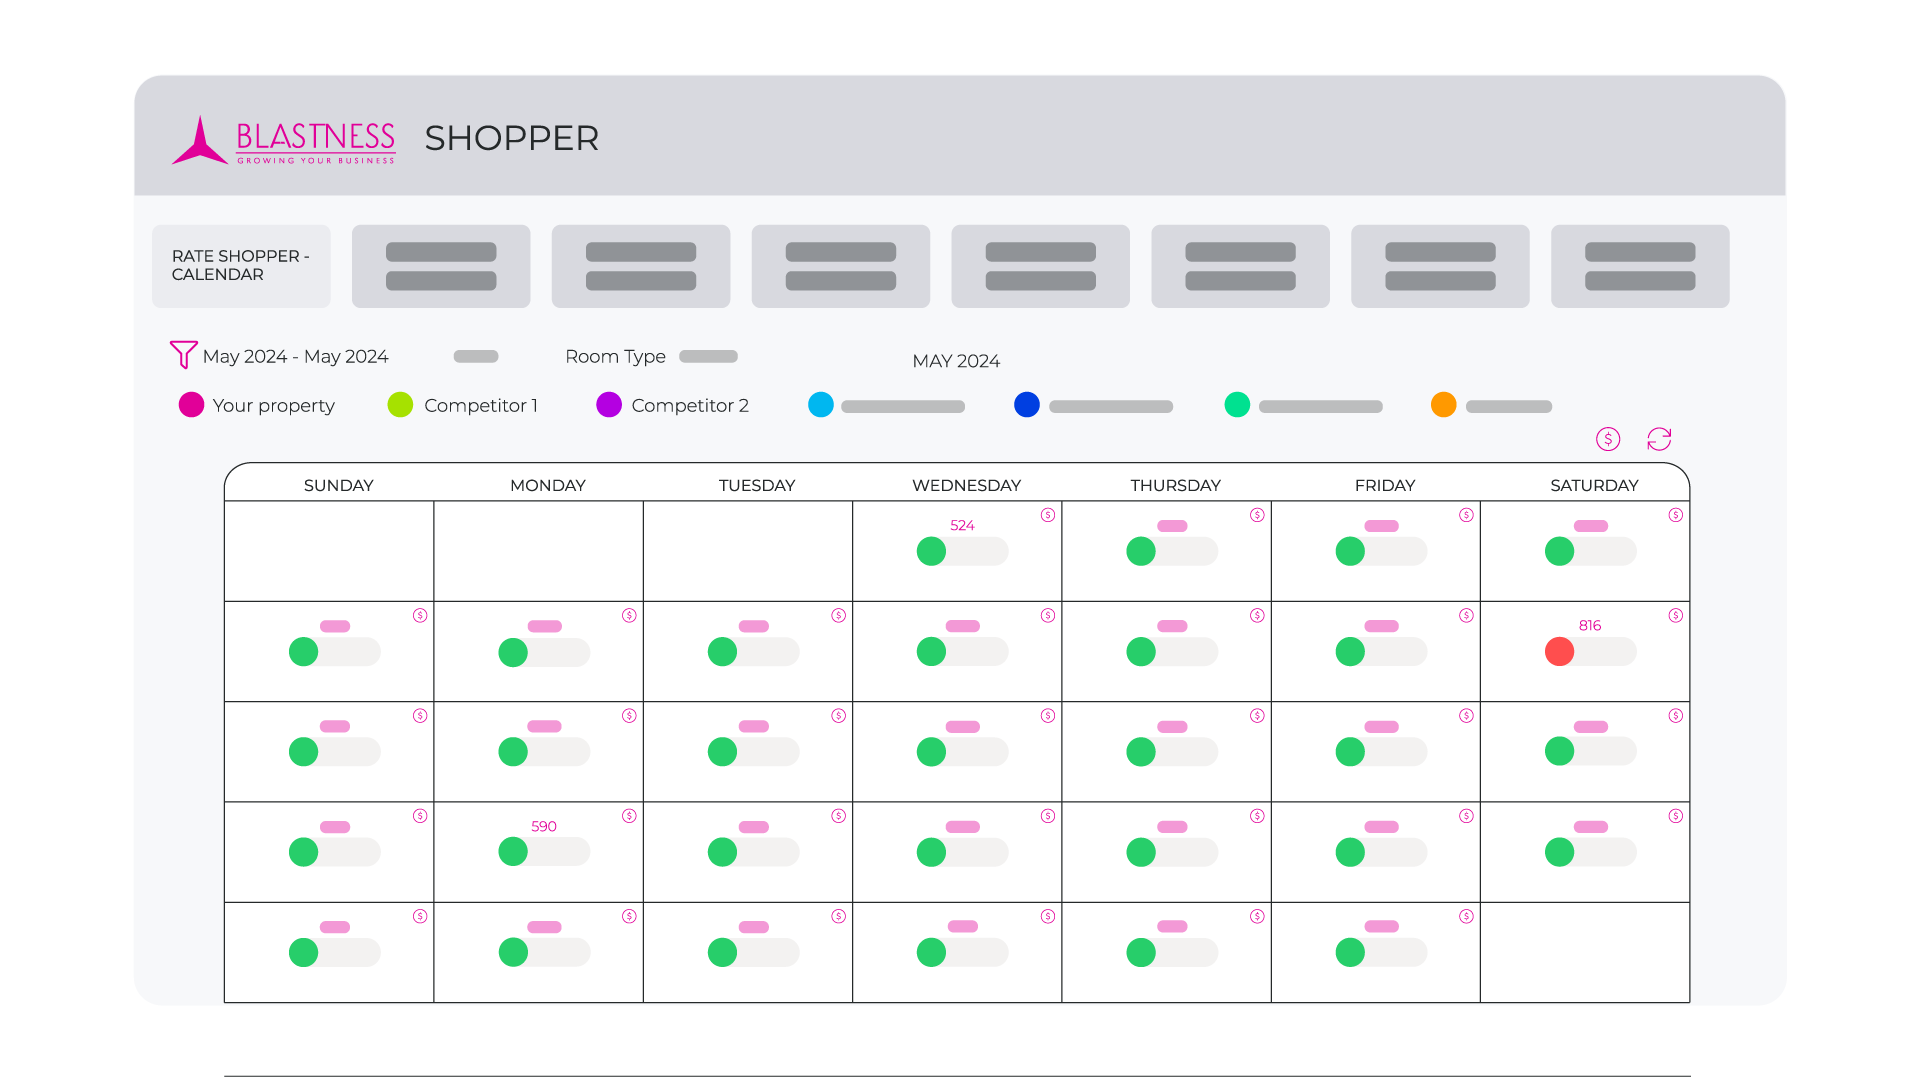The image size is (1920, 1080).
Task: Open the second tab after Rate Shopper Calendar
Action: click(641, 266)
